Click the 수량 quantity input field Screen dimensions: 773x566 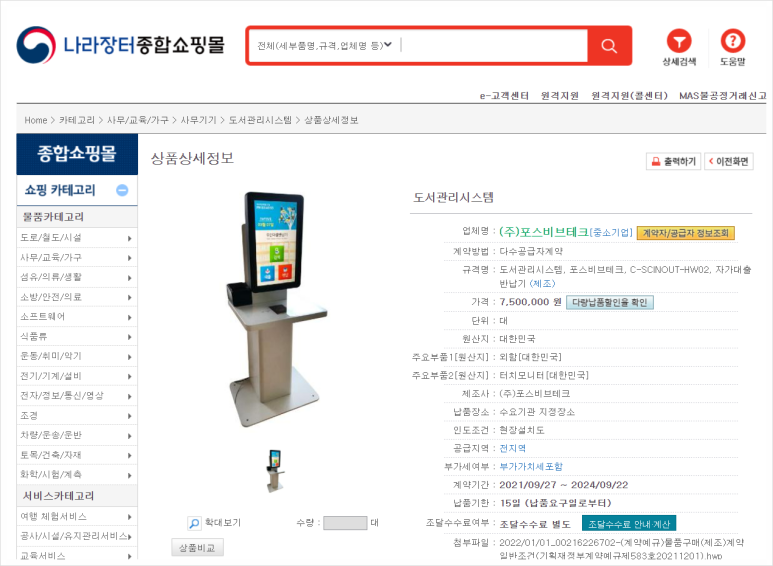tap(345, 523)
